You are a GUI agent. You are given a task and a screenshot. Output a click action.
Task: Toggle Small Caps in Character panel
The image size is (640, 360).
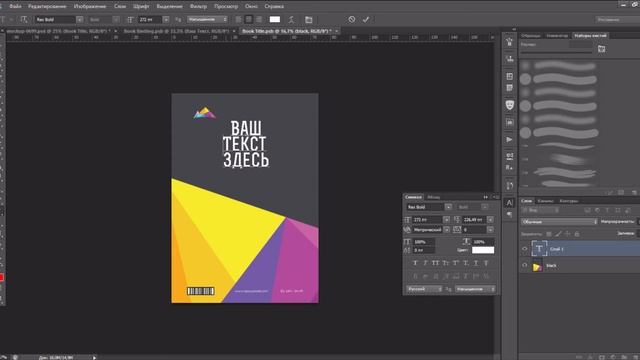pos(446,263)
